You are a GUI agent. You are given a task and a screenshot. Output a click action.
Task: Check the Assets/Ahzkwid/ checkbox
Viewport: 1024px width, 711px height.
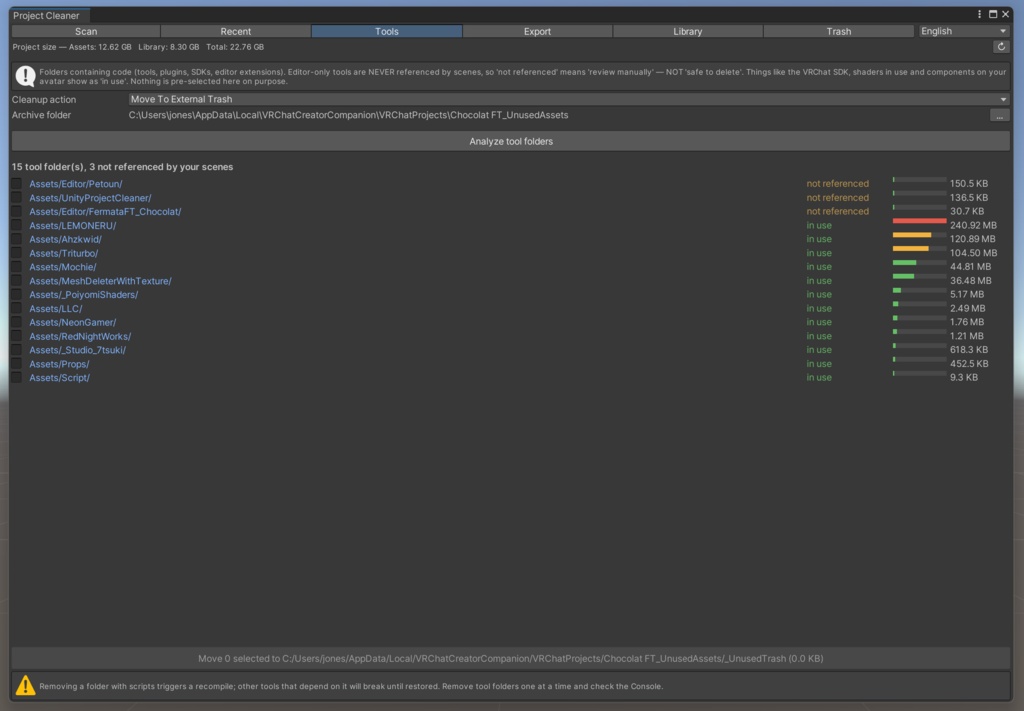(16, 240)
